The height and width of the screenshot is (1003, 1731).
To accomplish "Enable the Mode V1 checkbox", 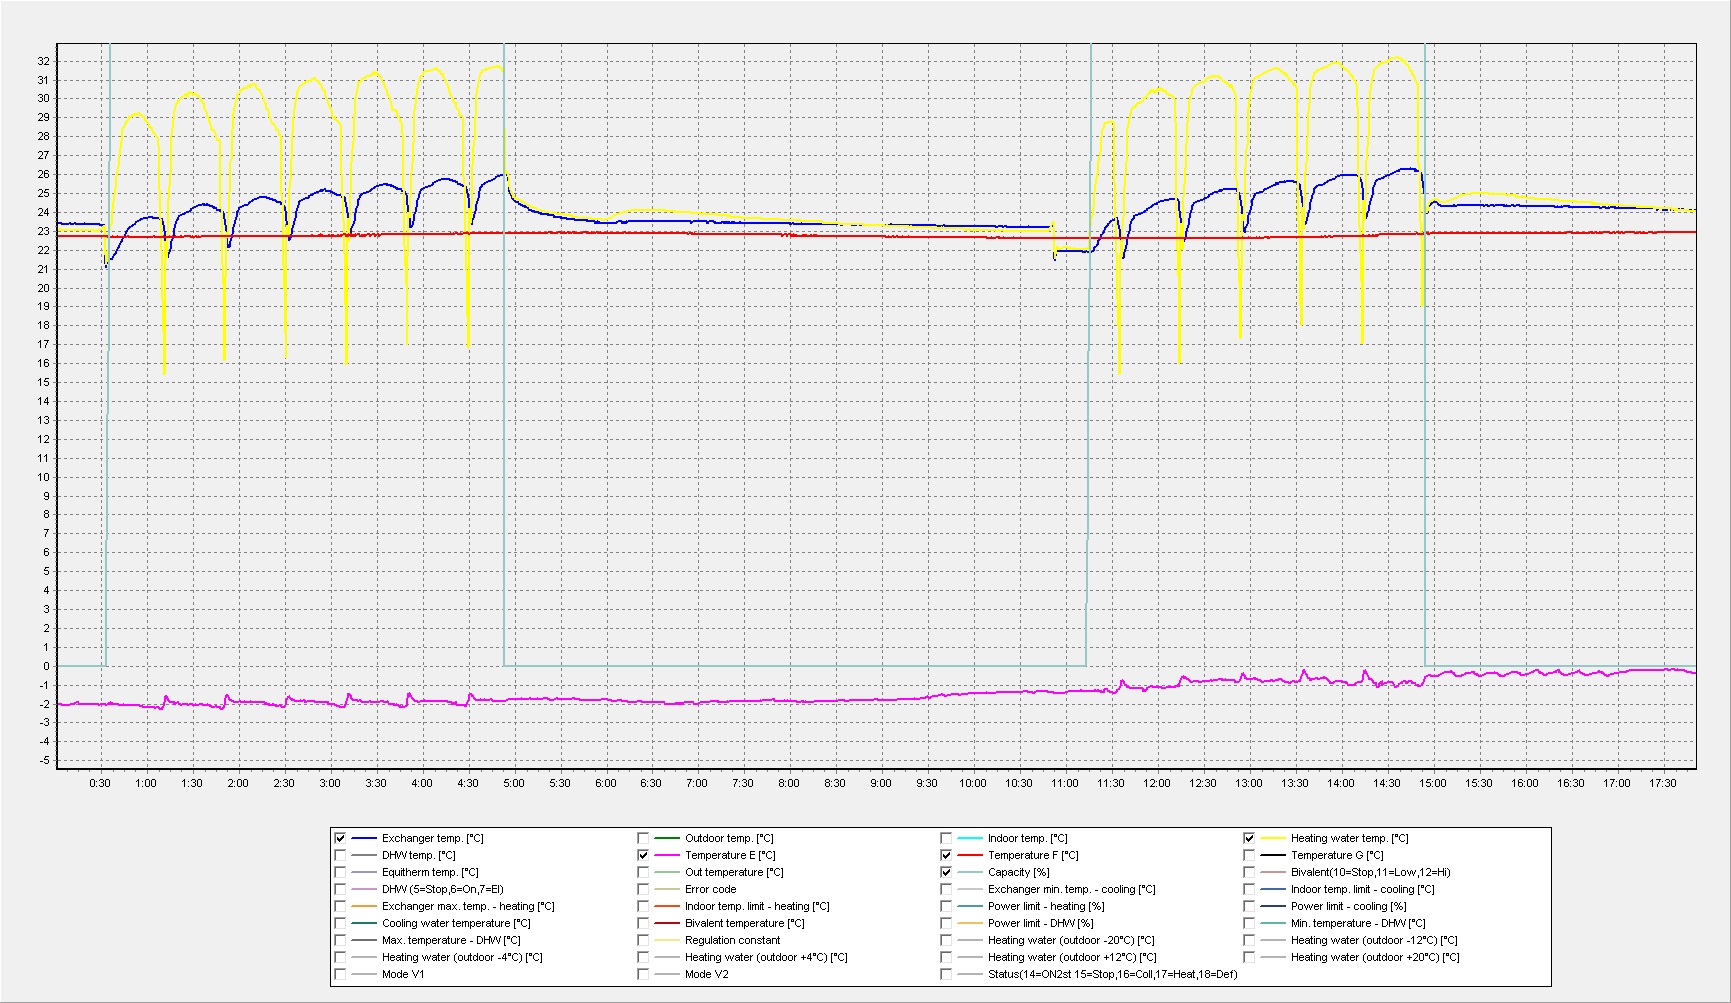I will click(340, 974).
